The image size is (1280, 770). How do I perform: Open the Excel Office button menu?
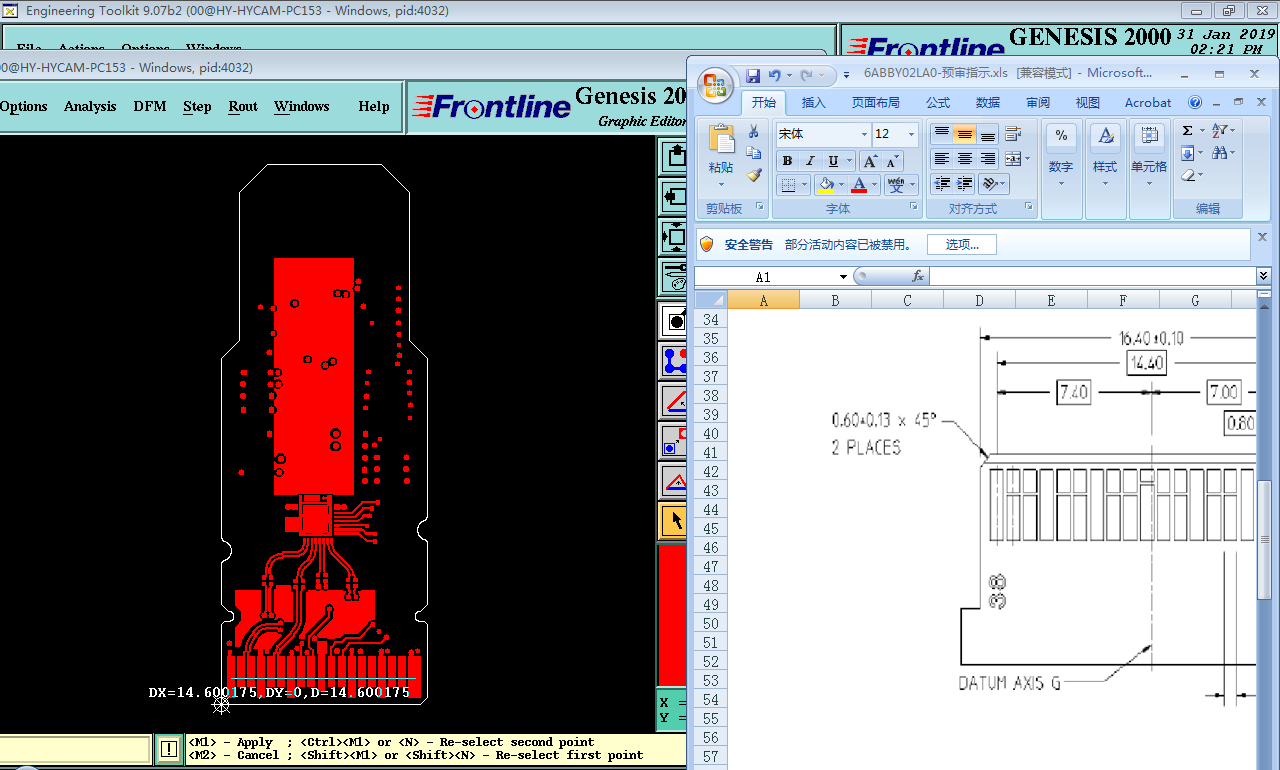pos(714,85)
